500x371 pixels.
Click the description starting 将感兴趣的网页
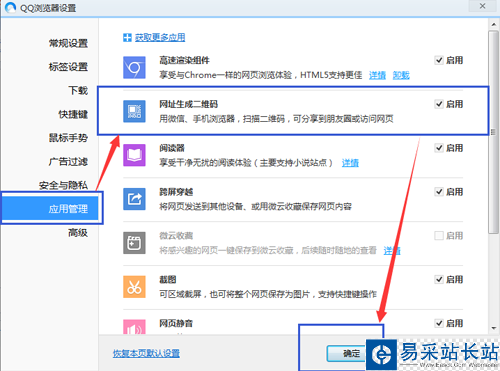coord(268,251)
